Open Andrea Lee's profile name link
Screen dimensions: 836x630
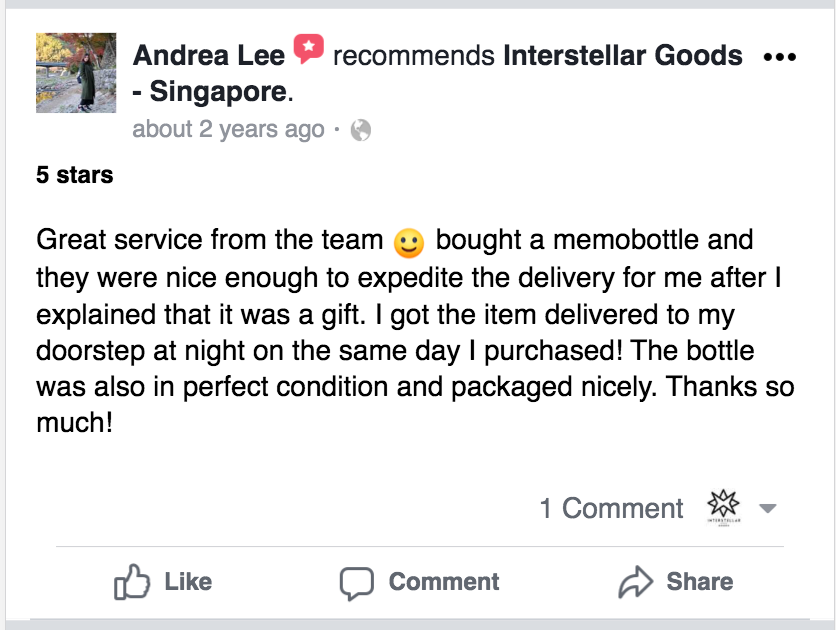208,55
